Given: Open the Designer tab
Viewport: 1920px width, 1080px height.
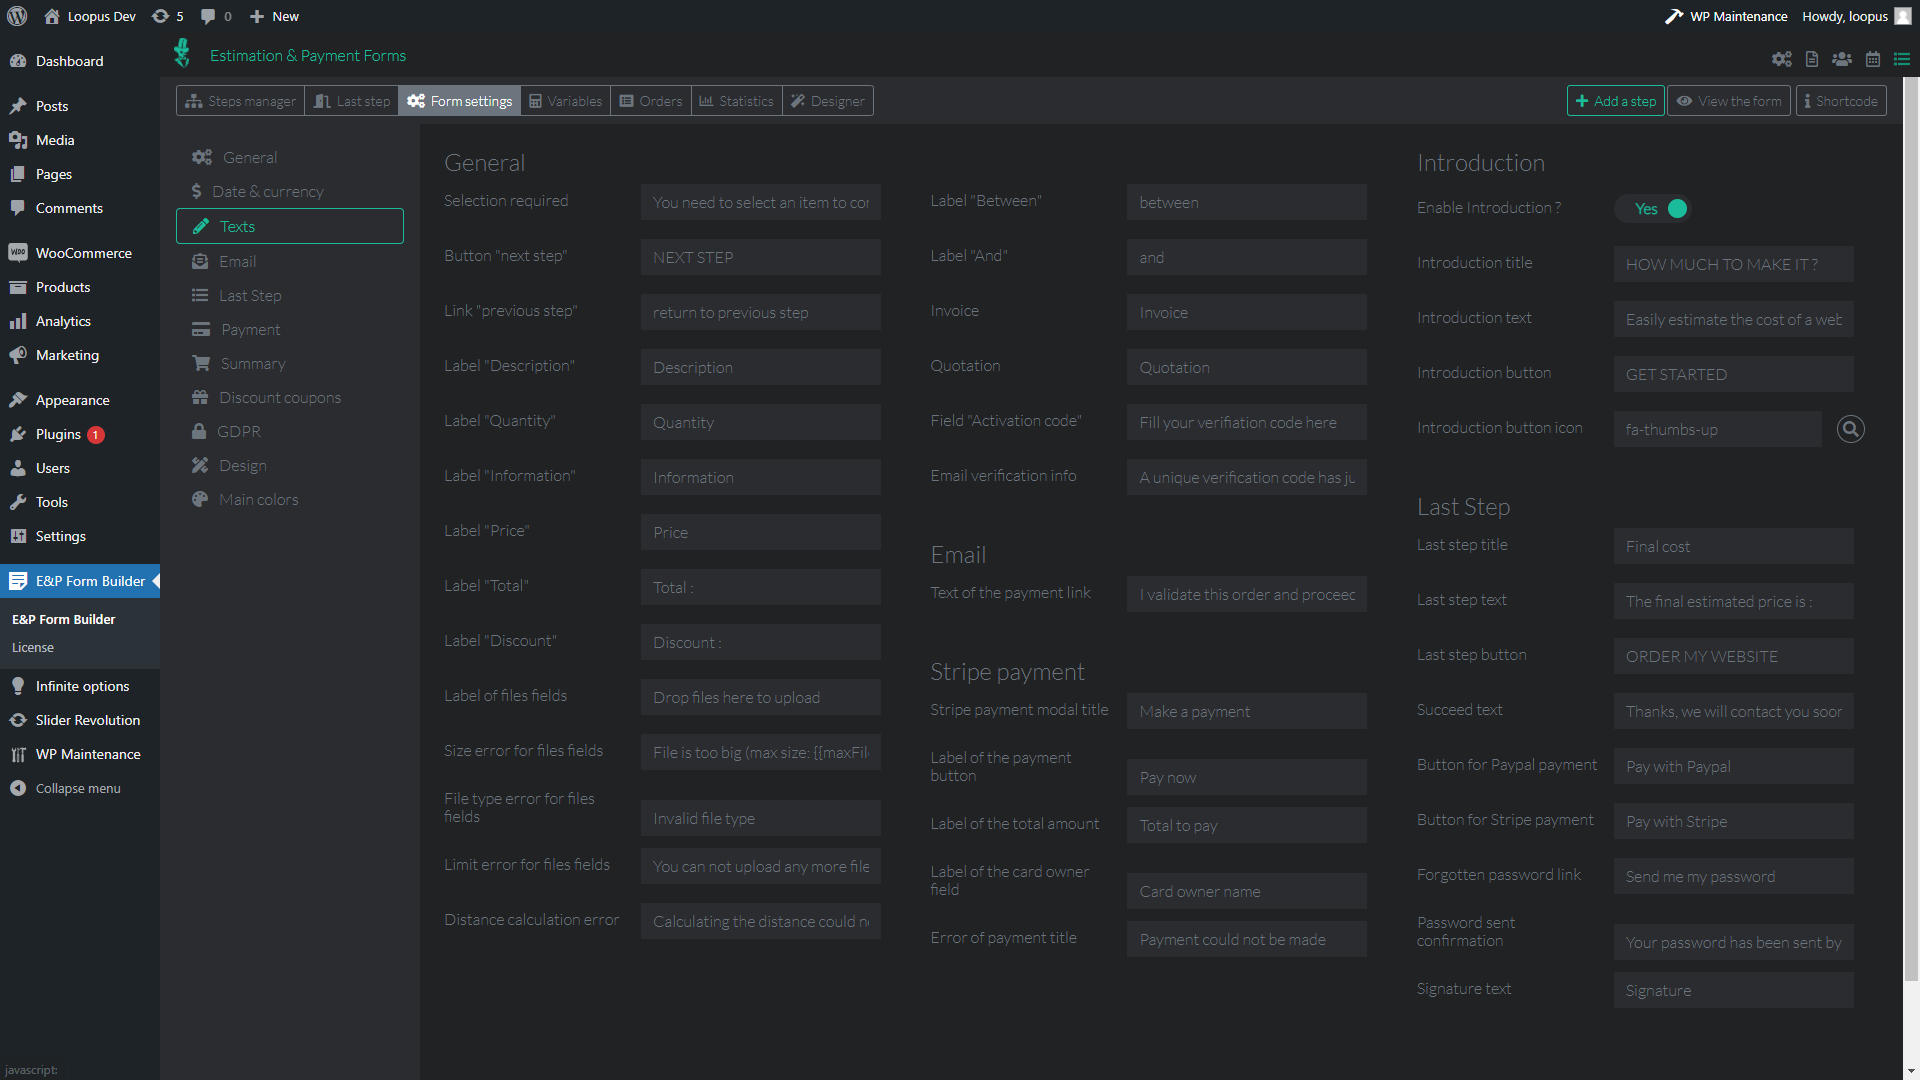Looking at the screenshot, I should click(x=827, y=101).
